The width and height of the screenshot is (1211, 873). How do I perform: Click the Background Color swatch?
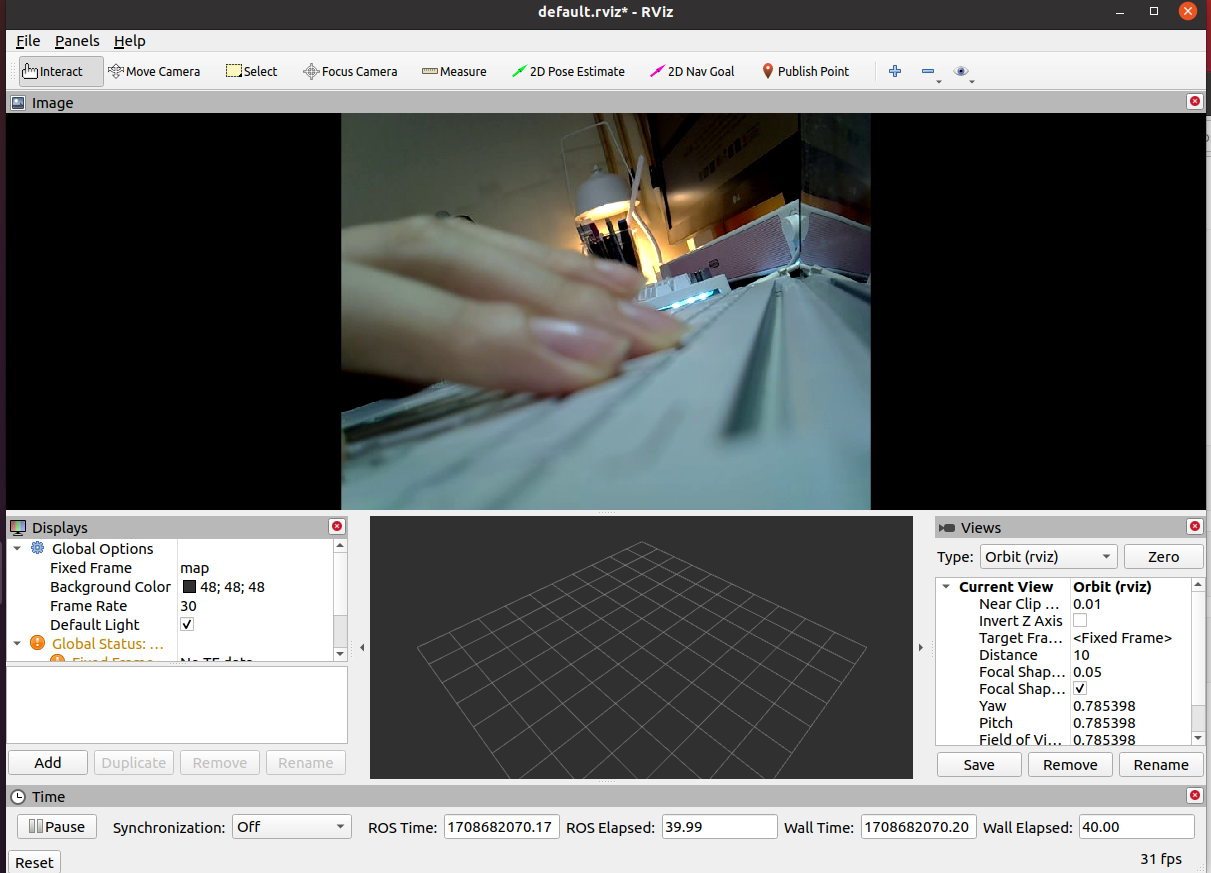click(189, 587)
